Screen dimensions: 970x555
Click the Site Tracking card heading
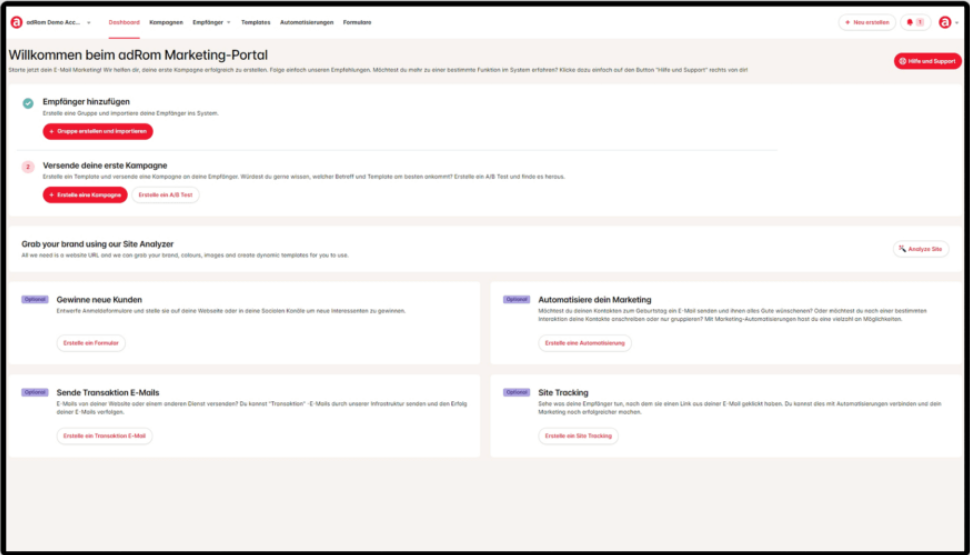[x=563, y=392]
